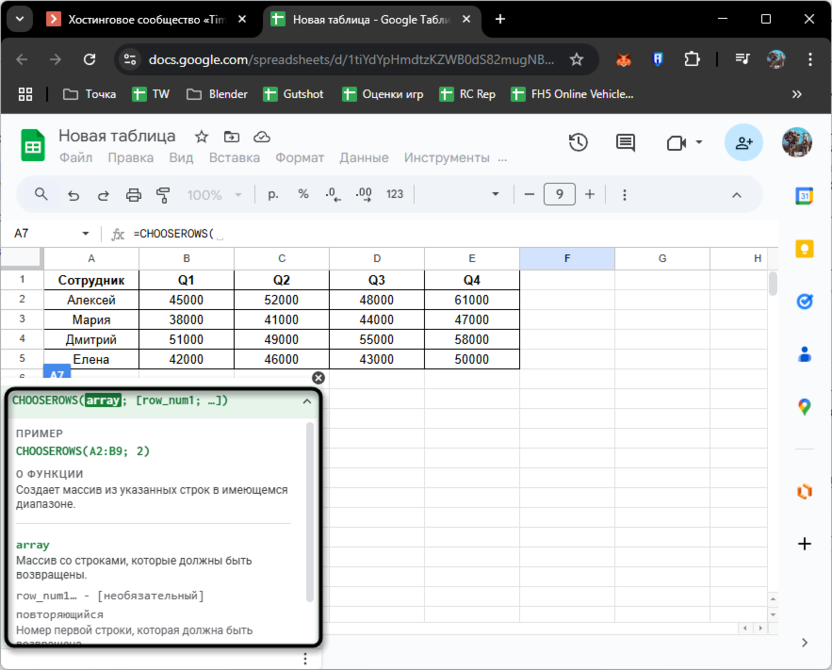The width and height of the screenshot is (832, 670).
Task: Open the Вставка menu
Action: coord(234,158)
